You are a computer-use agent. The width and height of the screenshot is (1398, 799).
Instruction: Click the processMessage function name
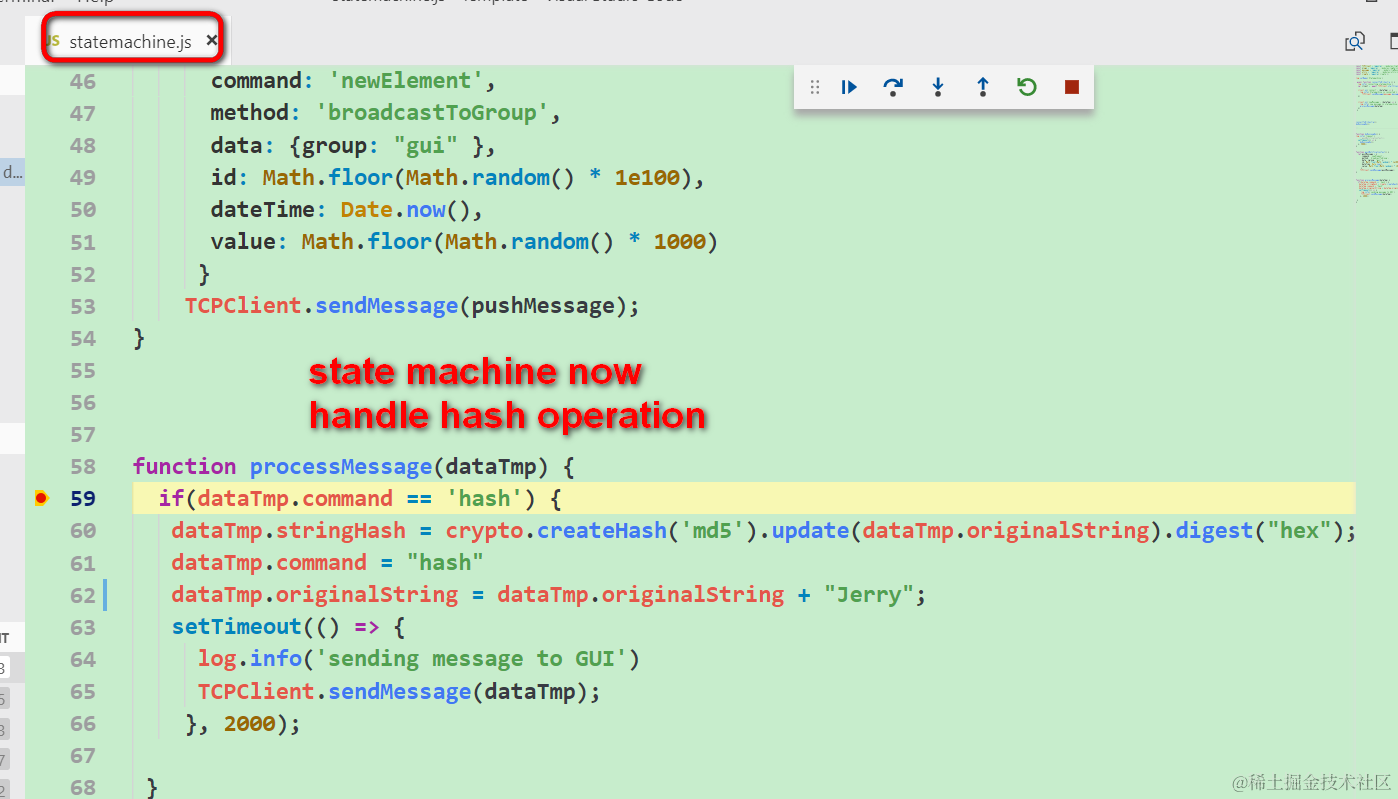[x=341, y=466]
